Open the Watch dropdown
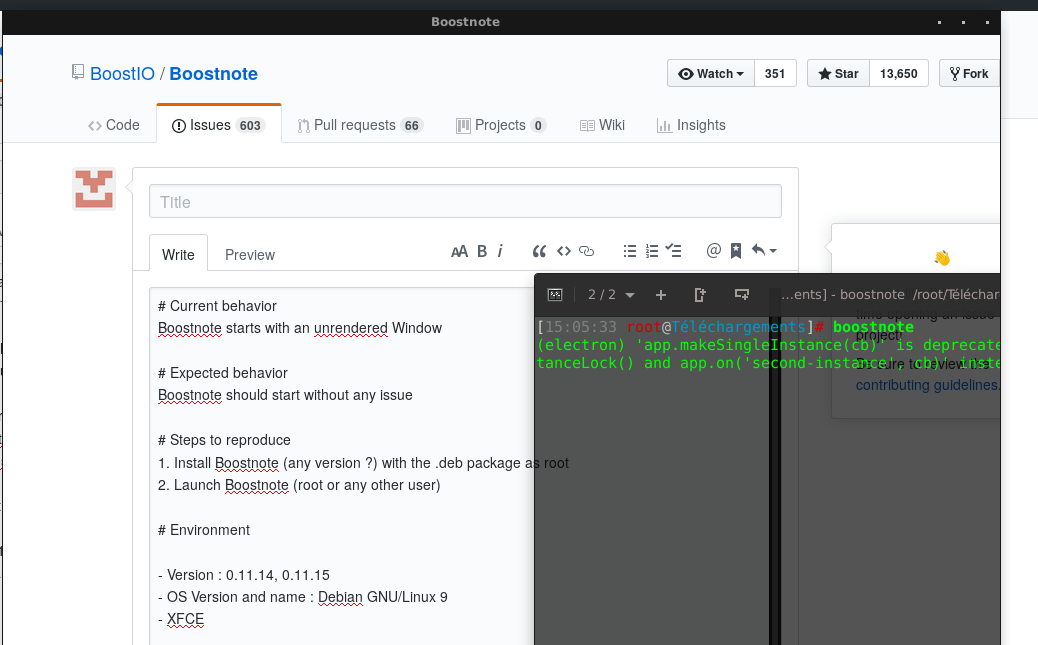This screenshot has width=1038, height=645. pos(710,73)
